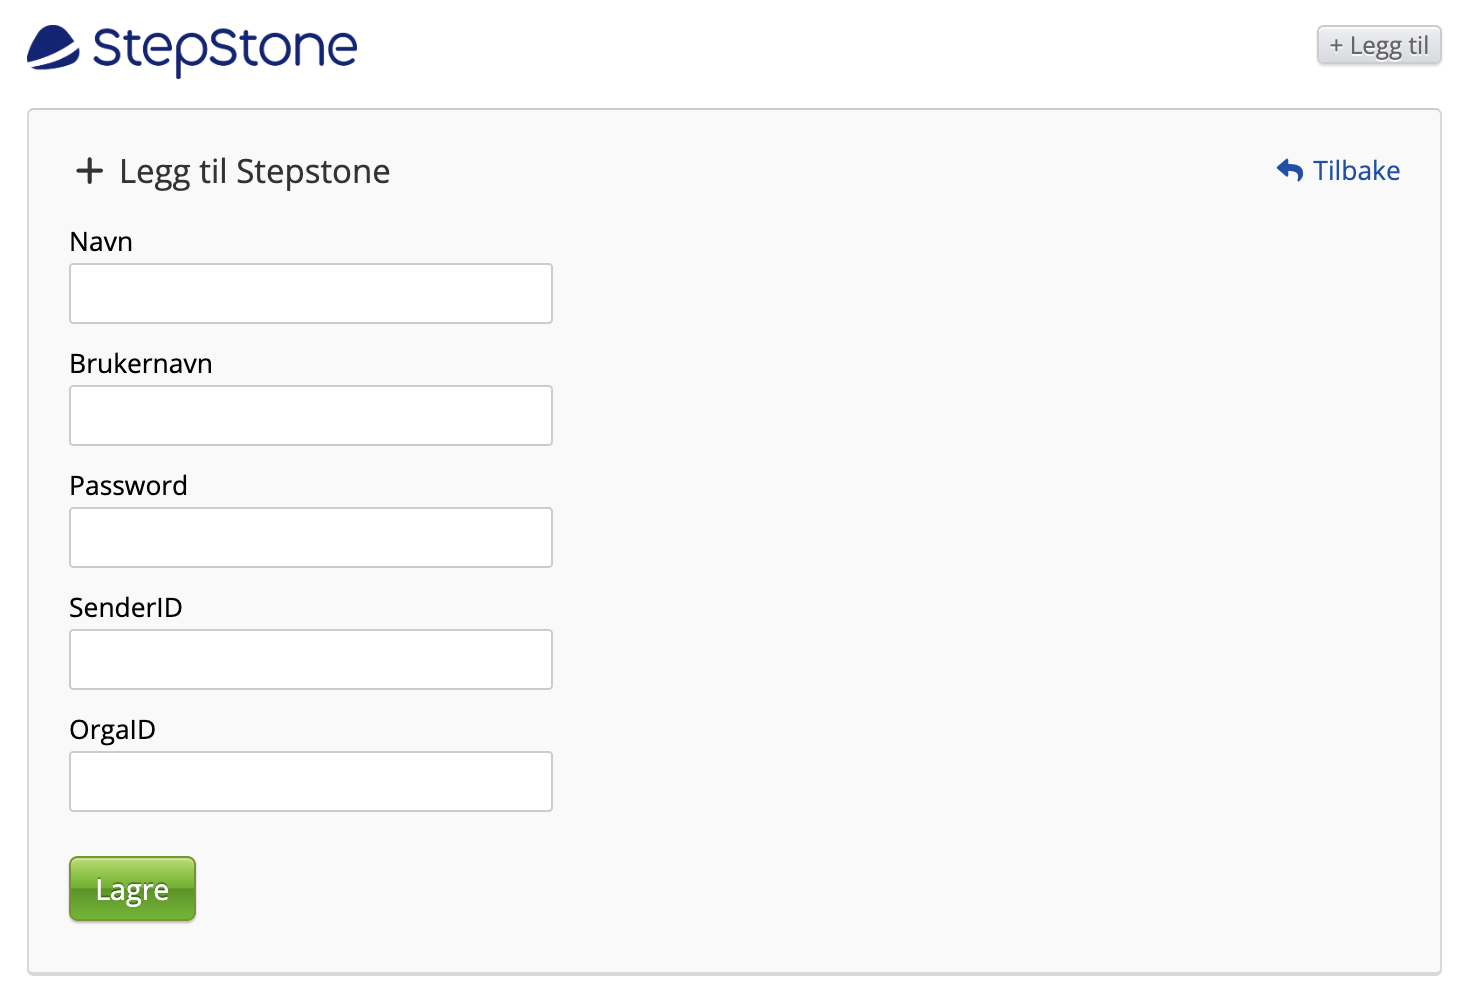
Task: Save the form with Lagre button
Action: point(132,889)
